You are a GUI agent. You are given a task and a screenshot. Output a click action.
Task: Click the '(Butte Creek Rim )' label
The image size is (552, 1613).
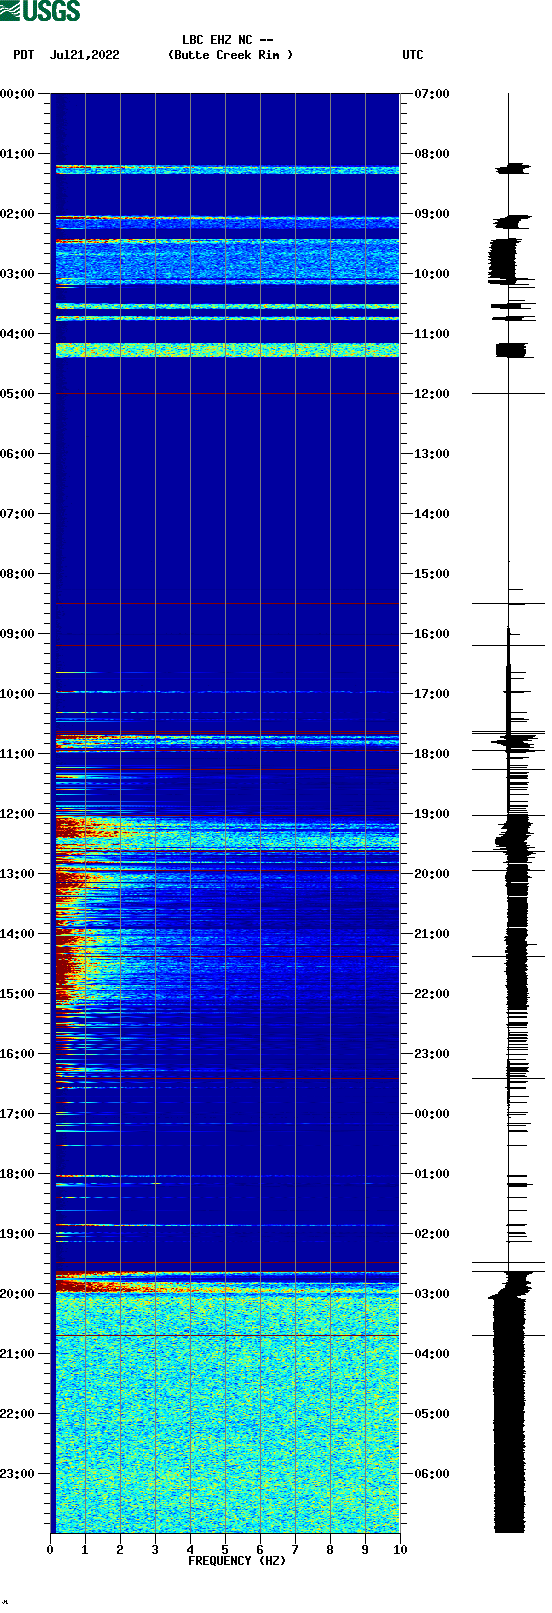click(231, 55)
